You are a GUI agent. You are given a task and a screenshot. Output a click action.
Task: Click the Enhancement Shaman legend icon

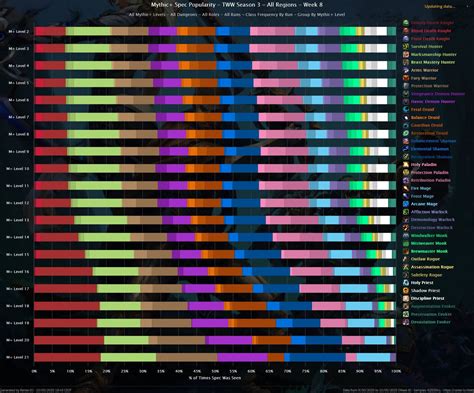coord(406,141)
